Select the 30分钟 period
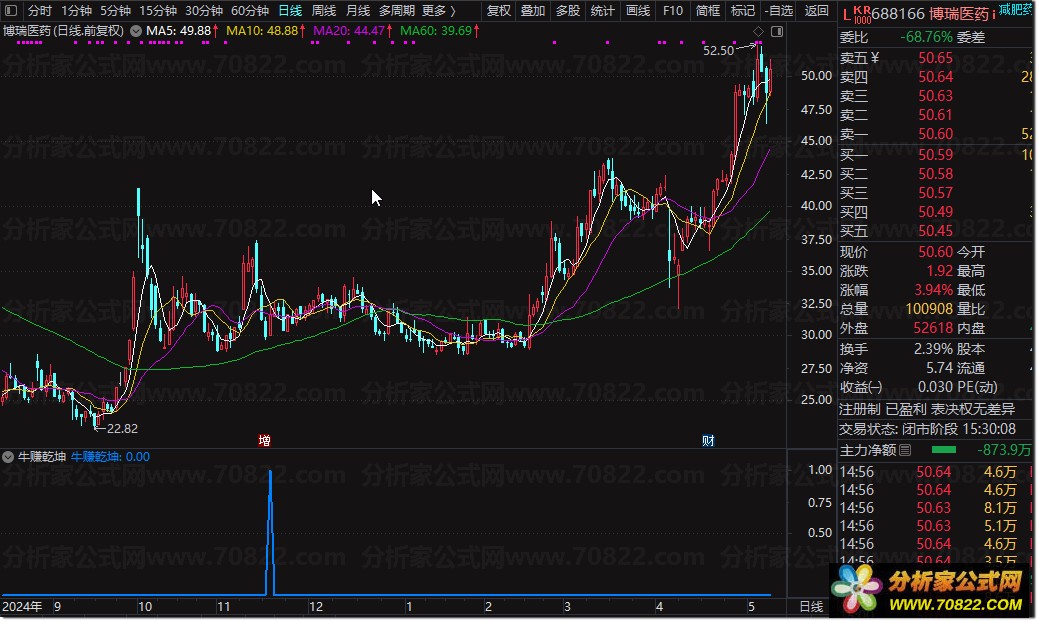 pyautogui.click(x=203, y=11)
